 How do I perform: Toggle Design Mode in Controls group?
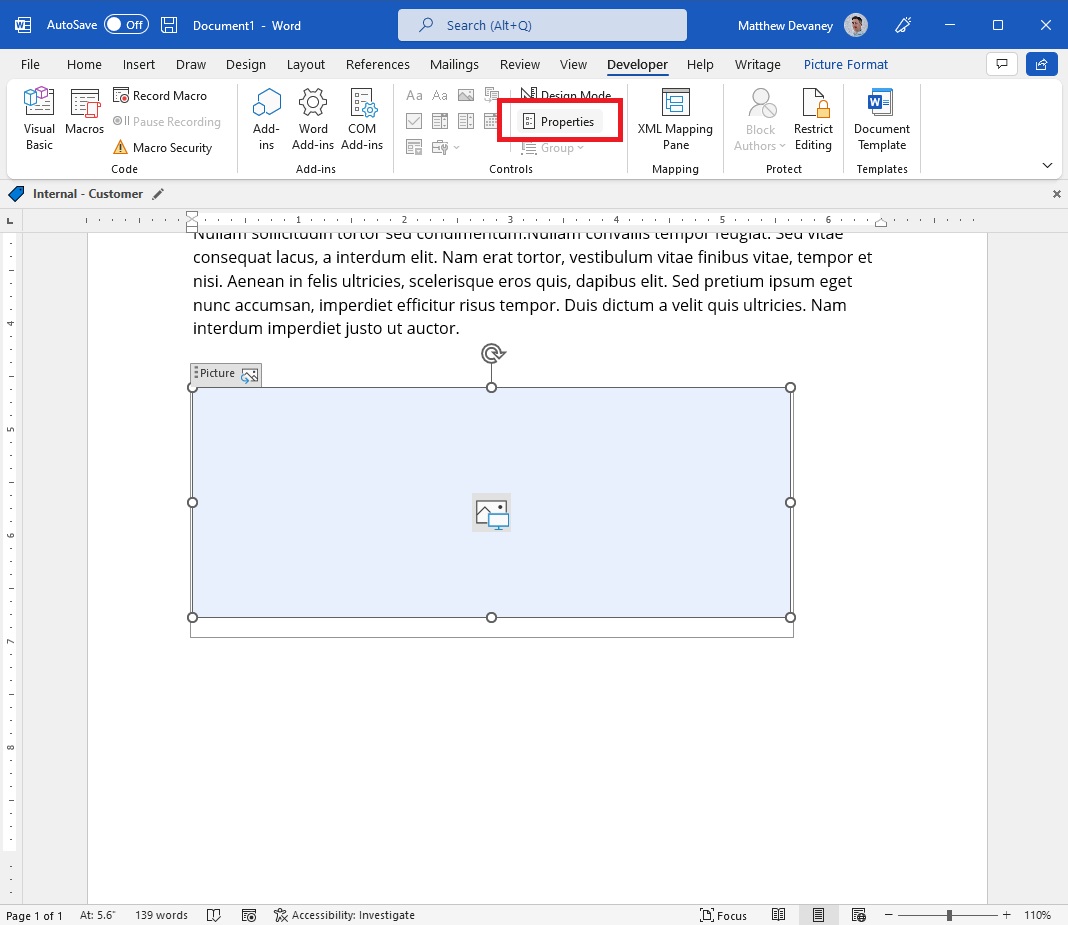(x=567, y=95)
